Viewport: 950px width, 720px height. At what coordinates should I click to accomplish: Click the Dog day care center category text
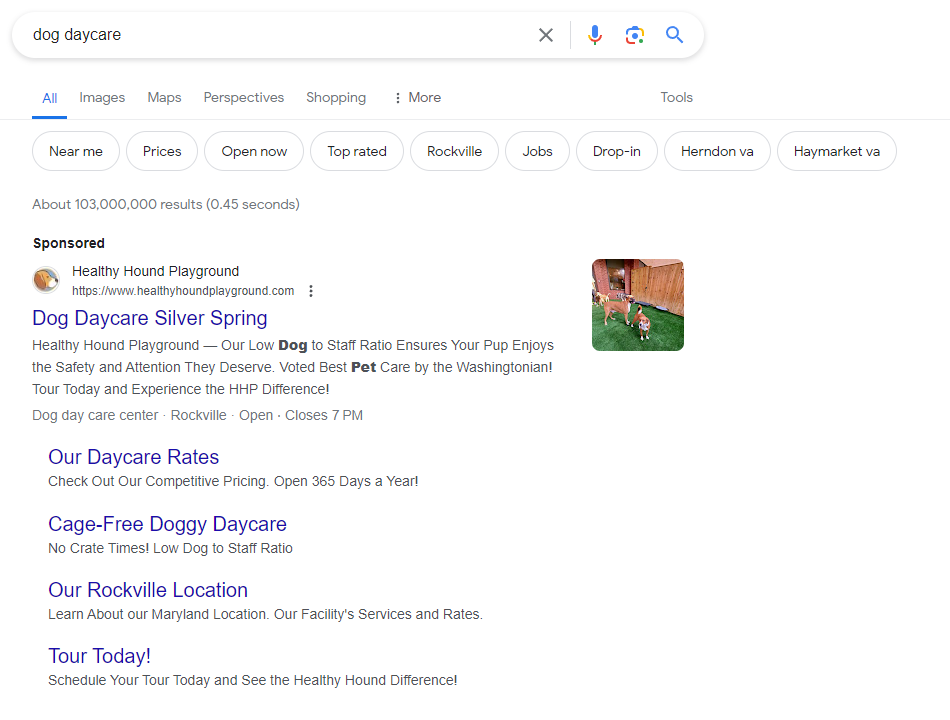95,415
